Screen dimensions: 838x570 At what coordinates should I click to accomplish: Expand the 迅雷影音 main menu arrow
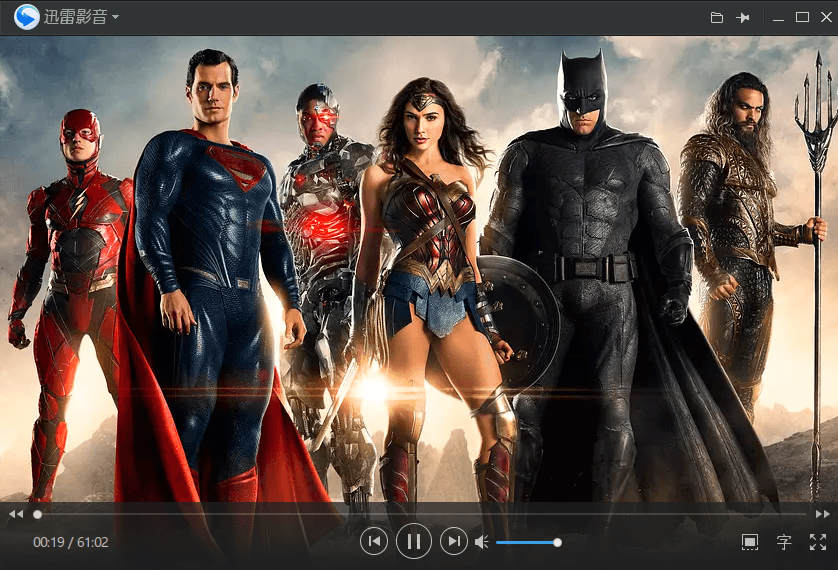(x=116, y=18)
